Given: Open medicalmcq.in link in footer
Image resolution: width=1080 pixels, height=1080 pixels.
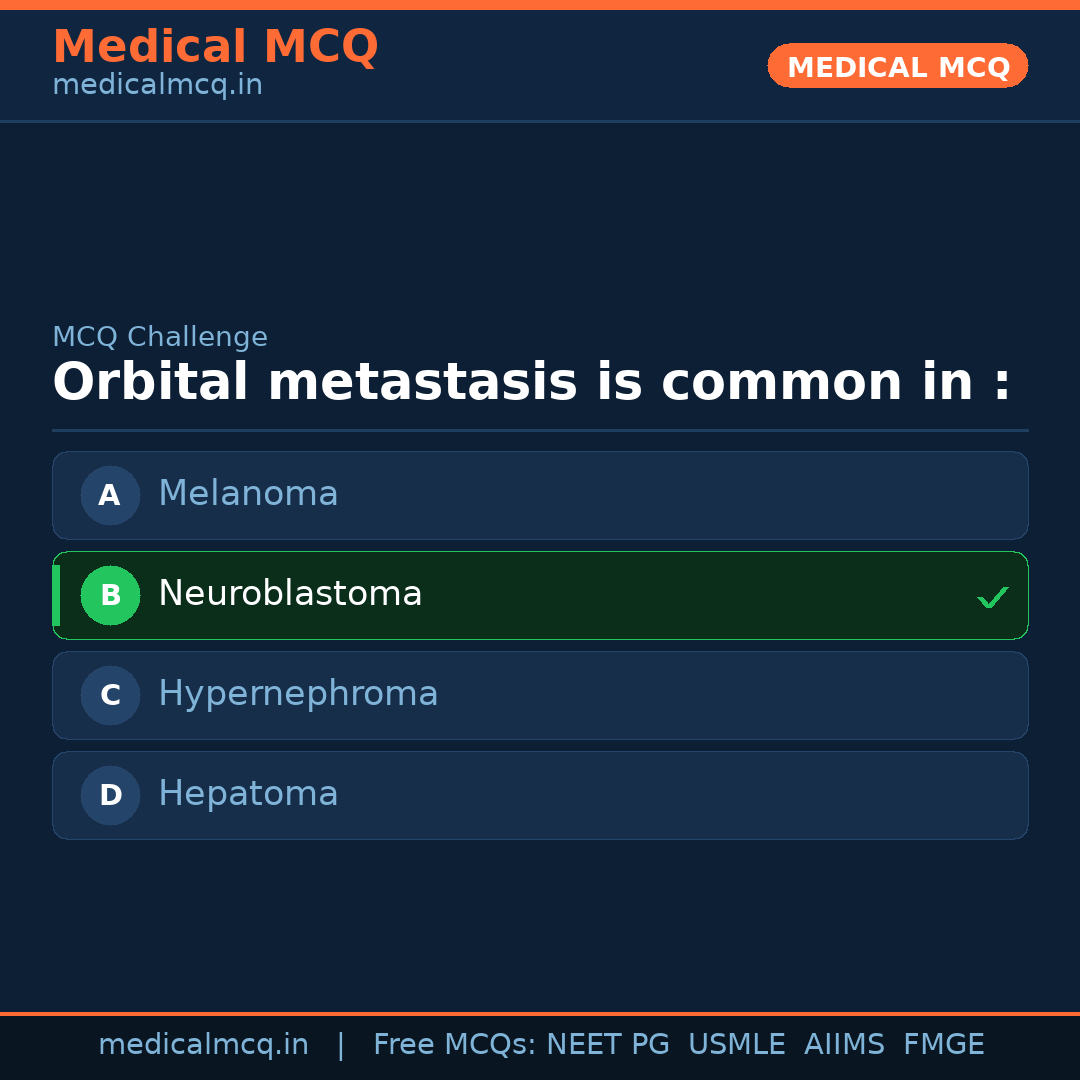Looking at the screenshot, I should pyautogui.click(x=203, y=1045).
